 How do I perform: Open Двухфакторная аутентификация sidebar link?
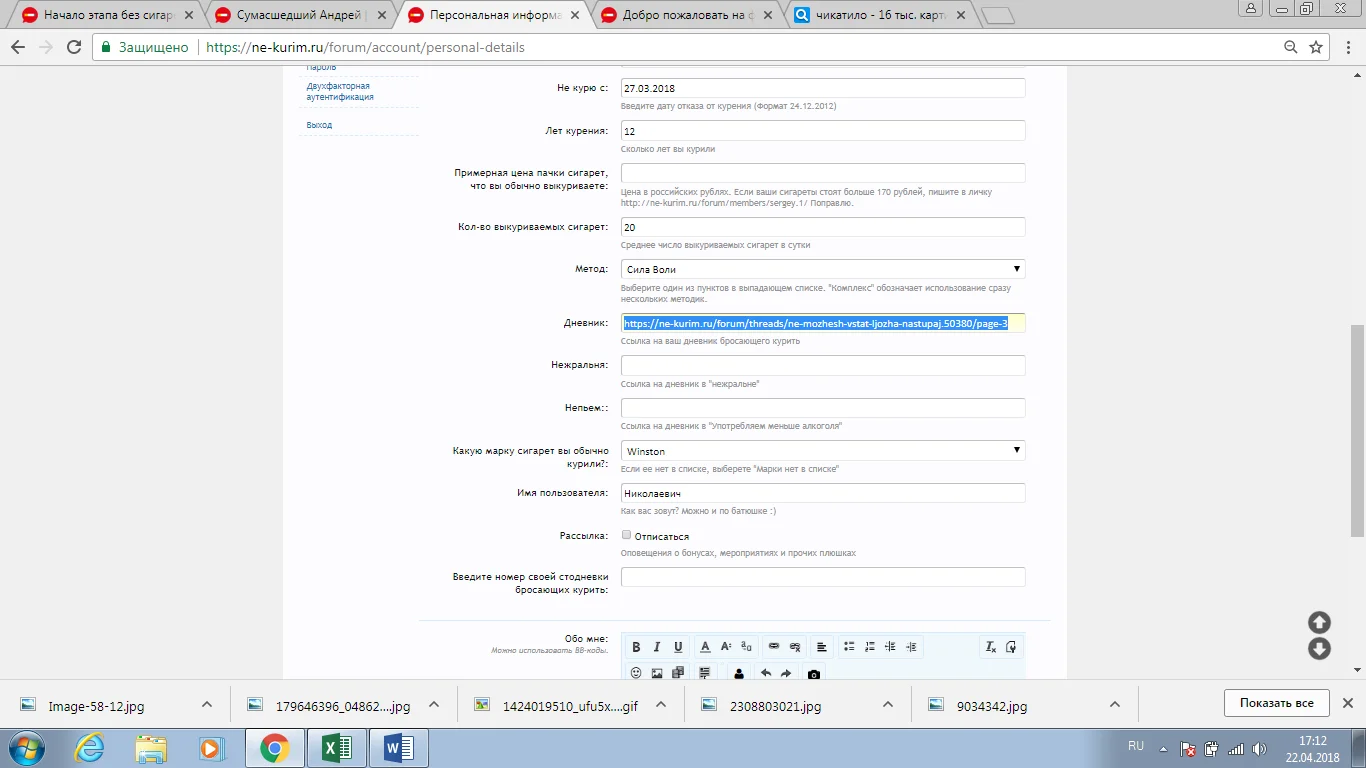pyautogui.click(x=340, y=92)
